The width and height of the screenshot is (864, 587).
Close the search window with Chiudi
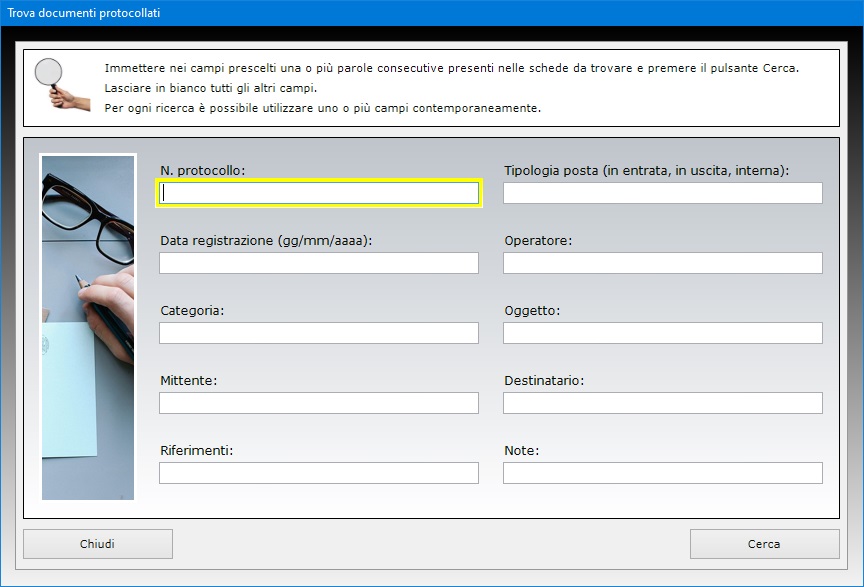click(98, 544)
